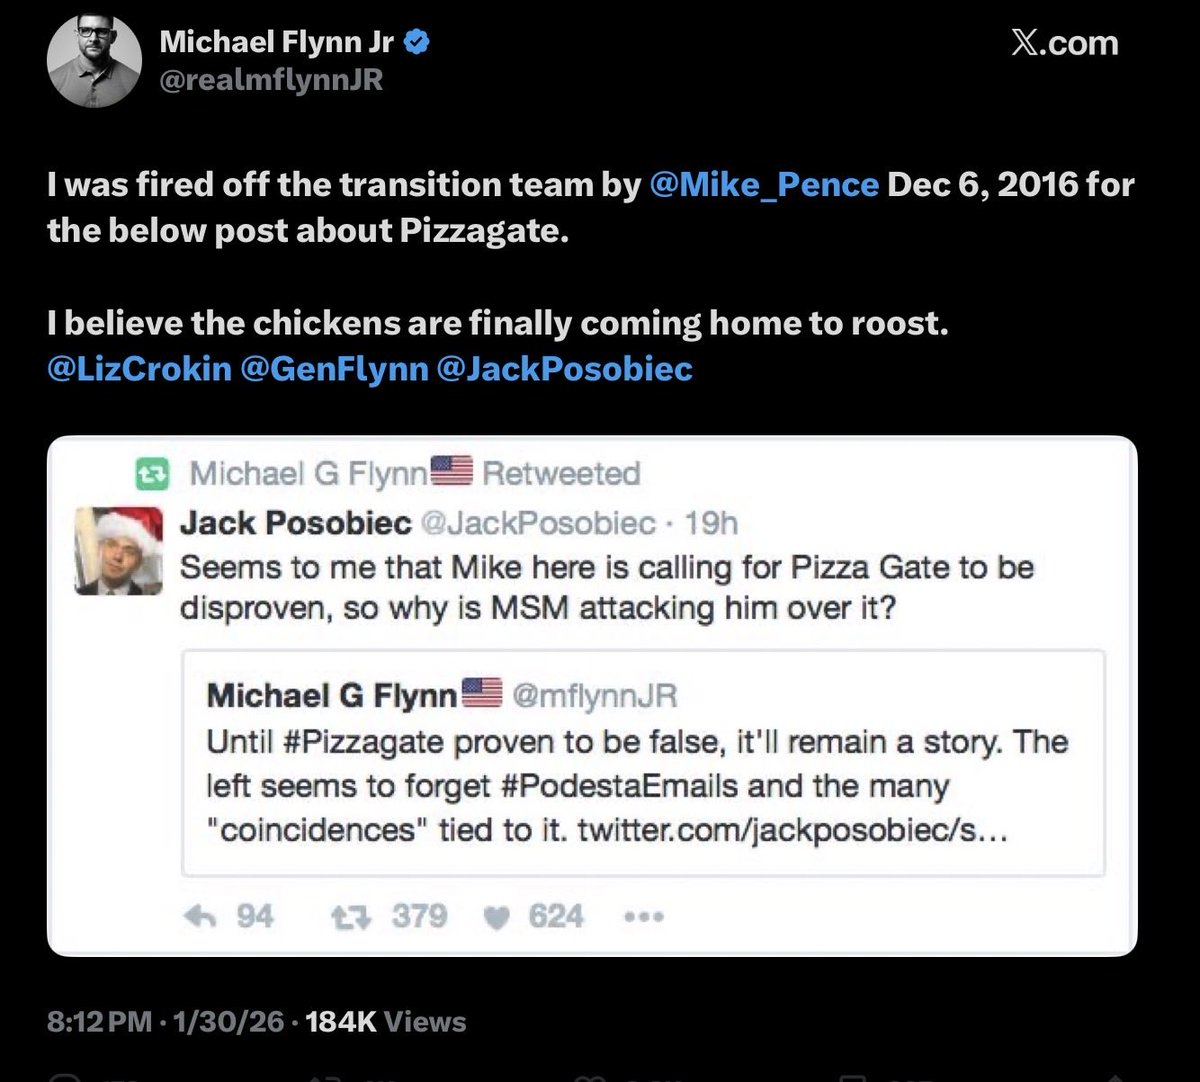Click the Michael Flynn Jr display name

[278, 42]
